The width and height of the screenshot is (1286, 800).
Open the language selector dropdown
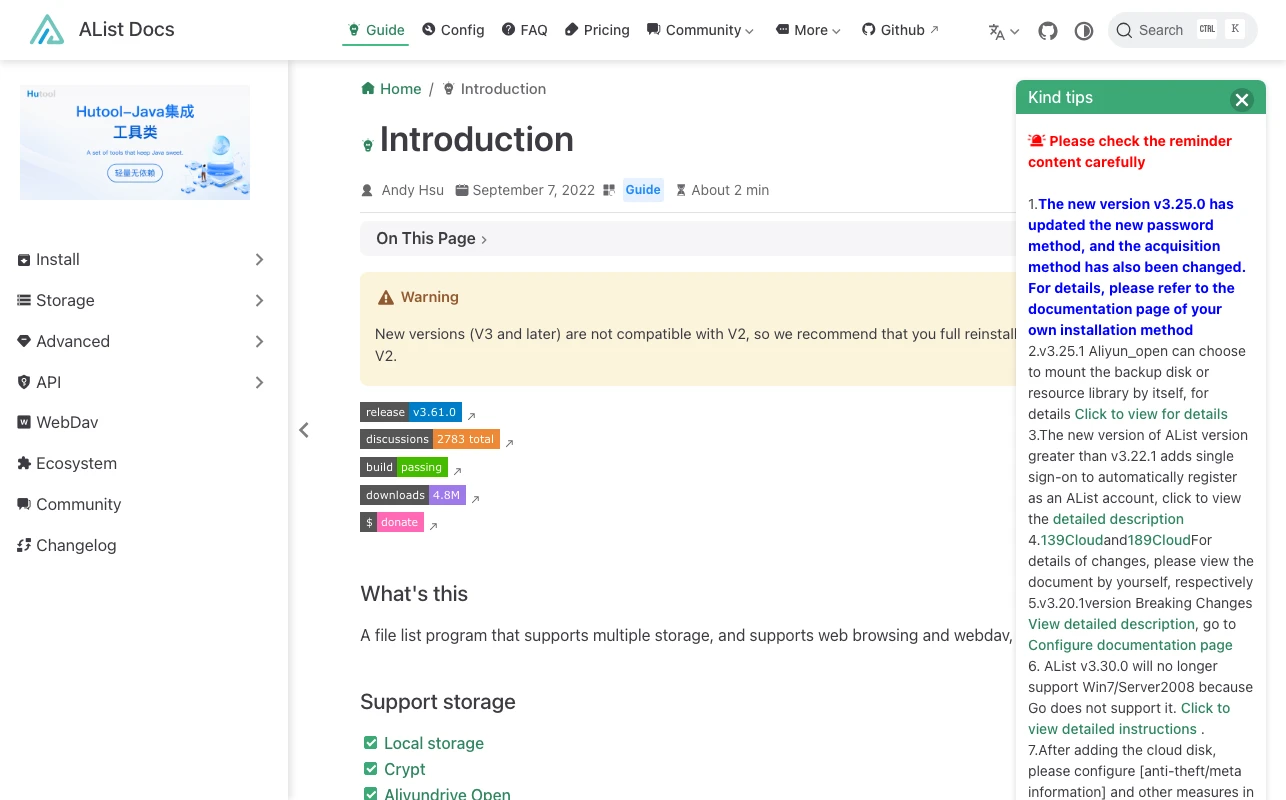(1004, 31)
